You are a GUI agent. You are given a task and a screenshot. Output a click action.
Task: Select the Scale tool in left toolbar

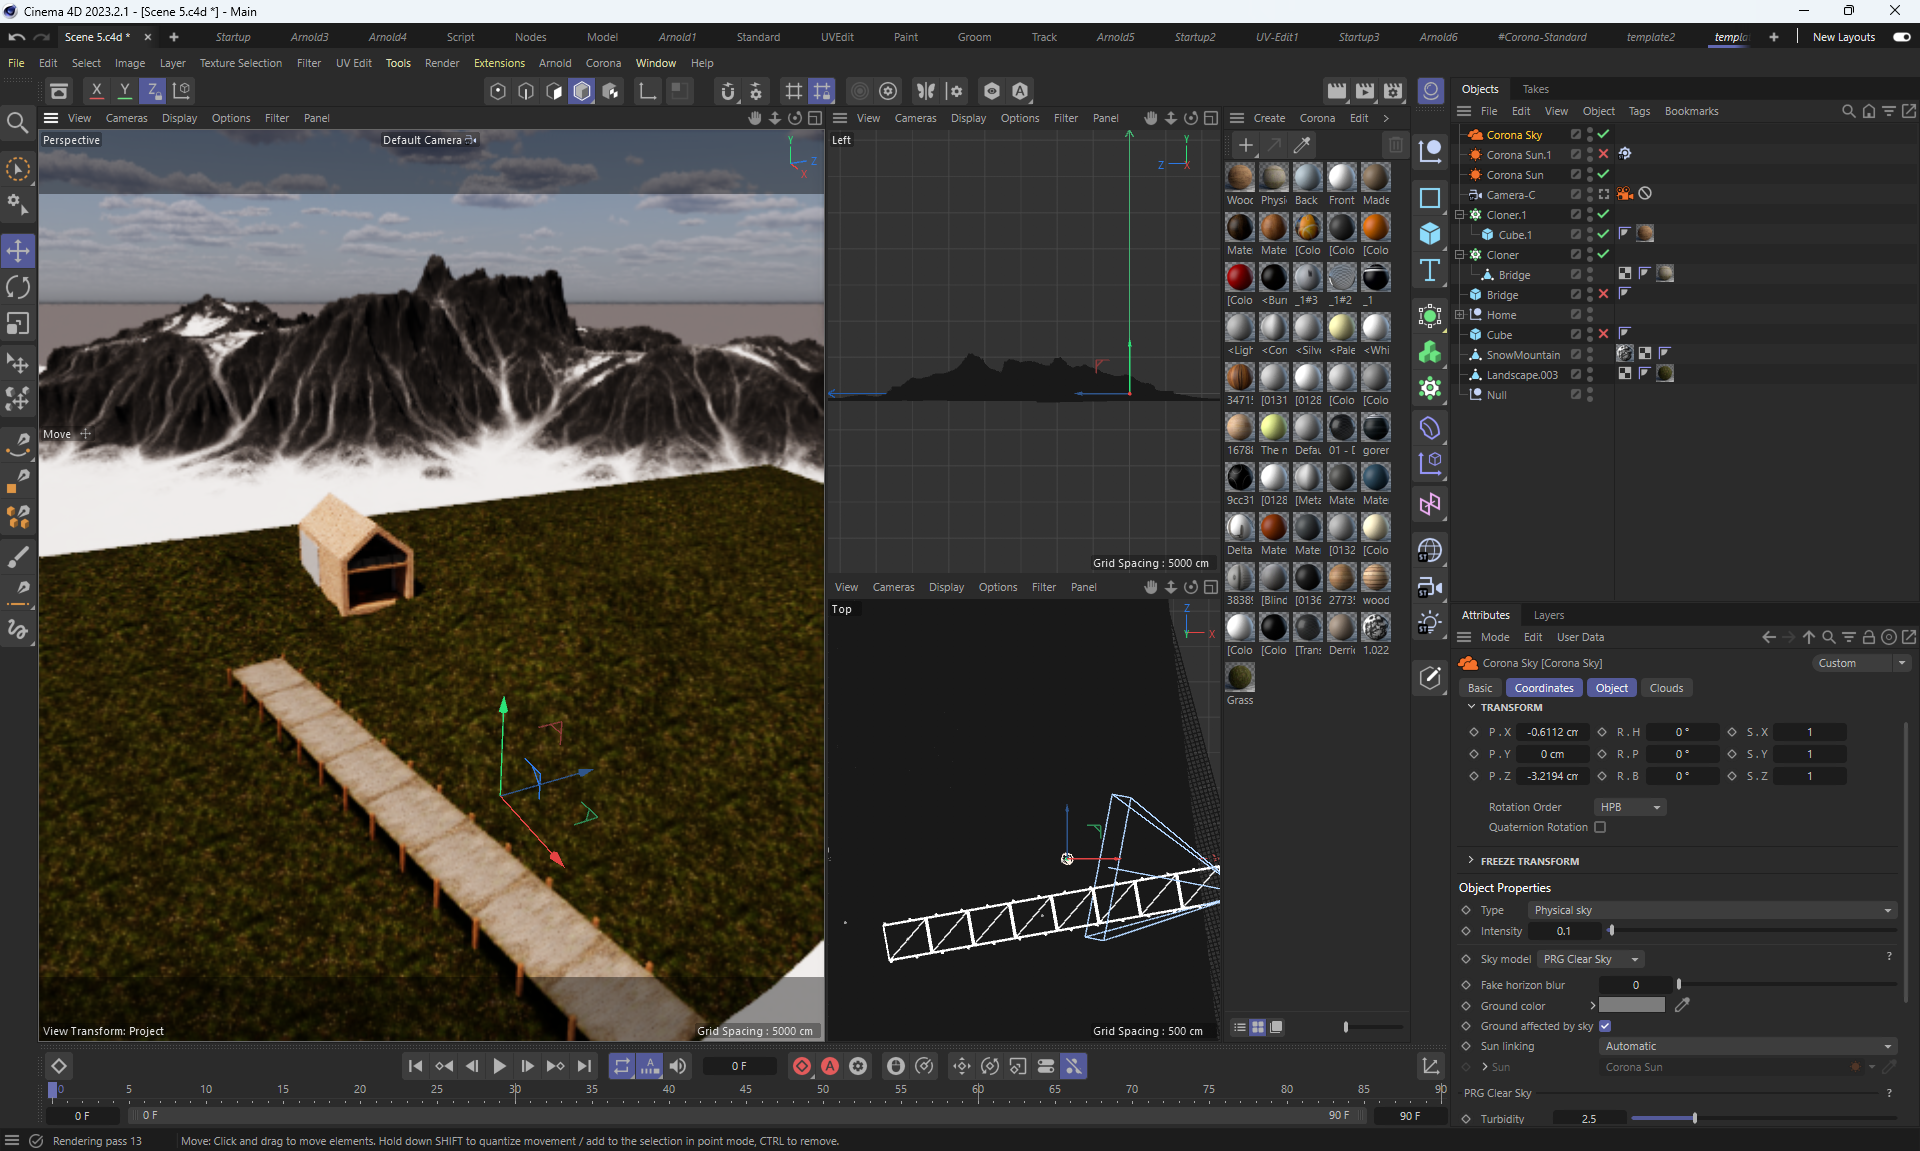pyautogui.click(x=18, y=324)
